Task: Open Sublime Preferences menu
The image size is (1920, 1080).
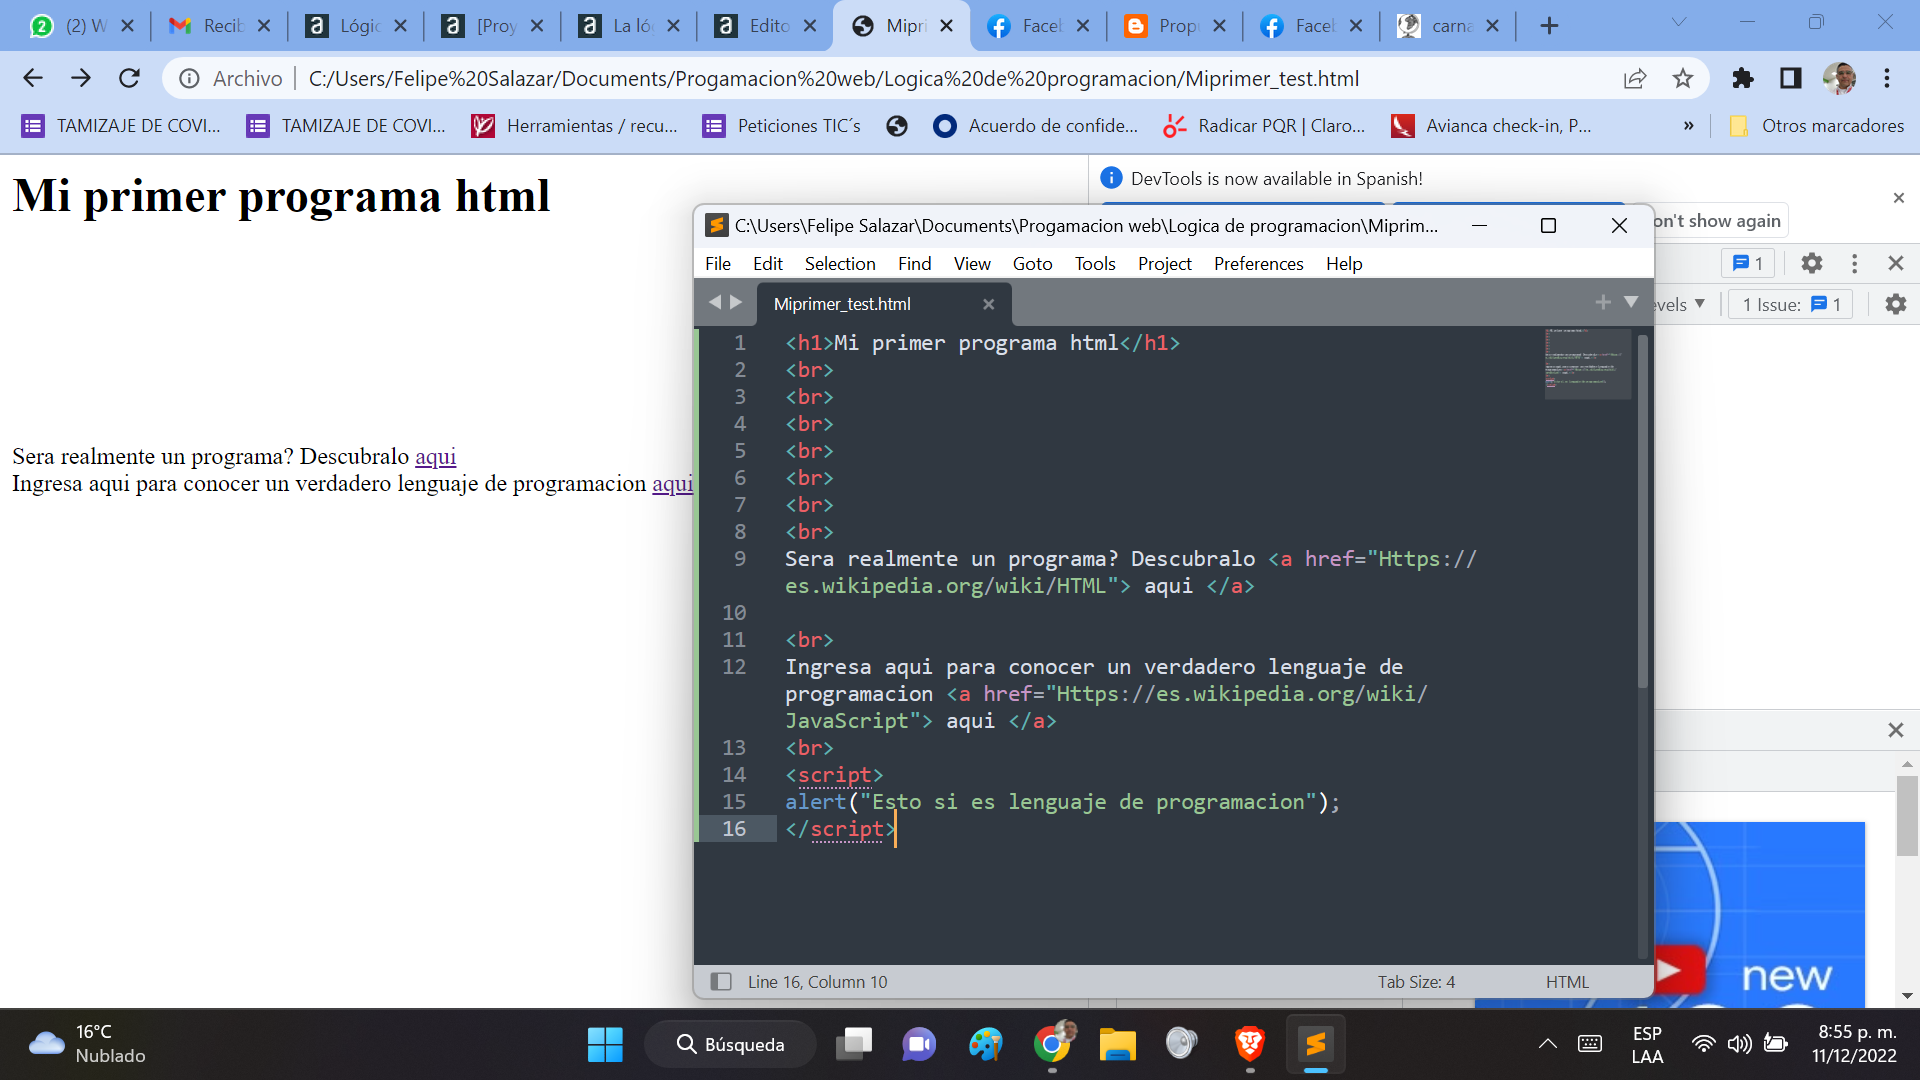Action: pyautogui.click(x=1258, y=264)
